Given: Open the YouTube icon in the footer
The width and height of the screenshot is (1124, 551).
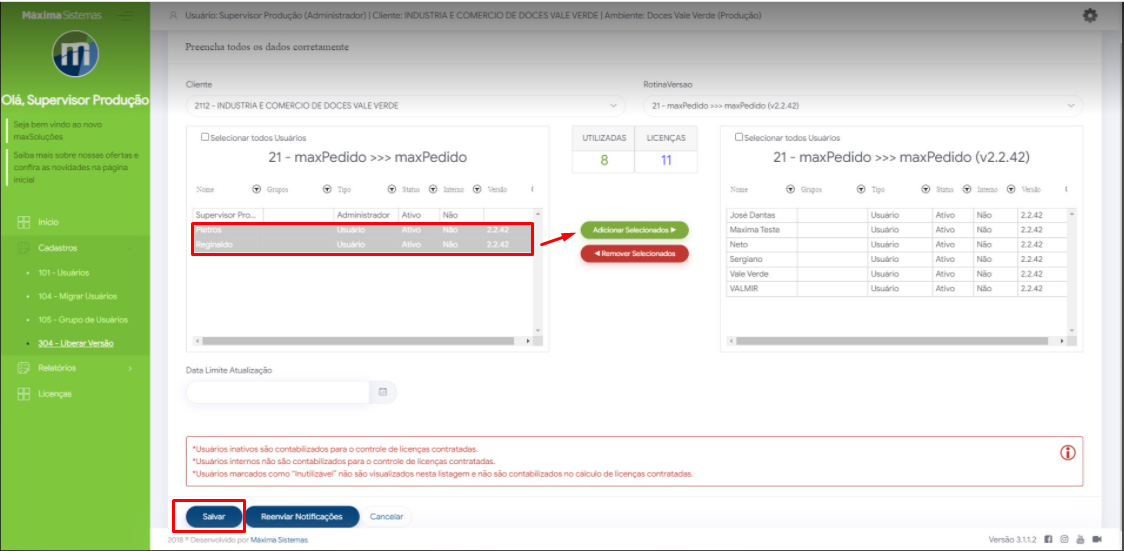Looking at the screenshot, I should pos(1080,540).
